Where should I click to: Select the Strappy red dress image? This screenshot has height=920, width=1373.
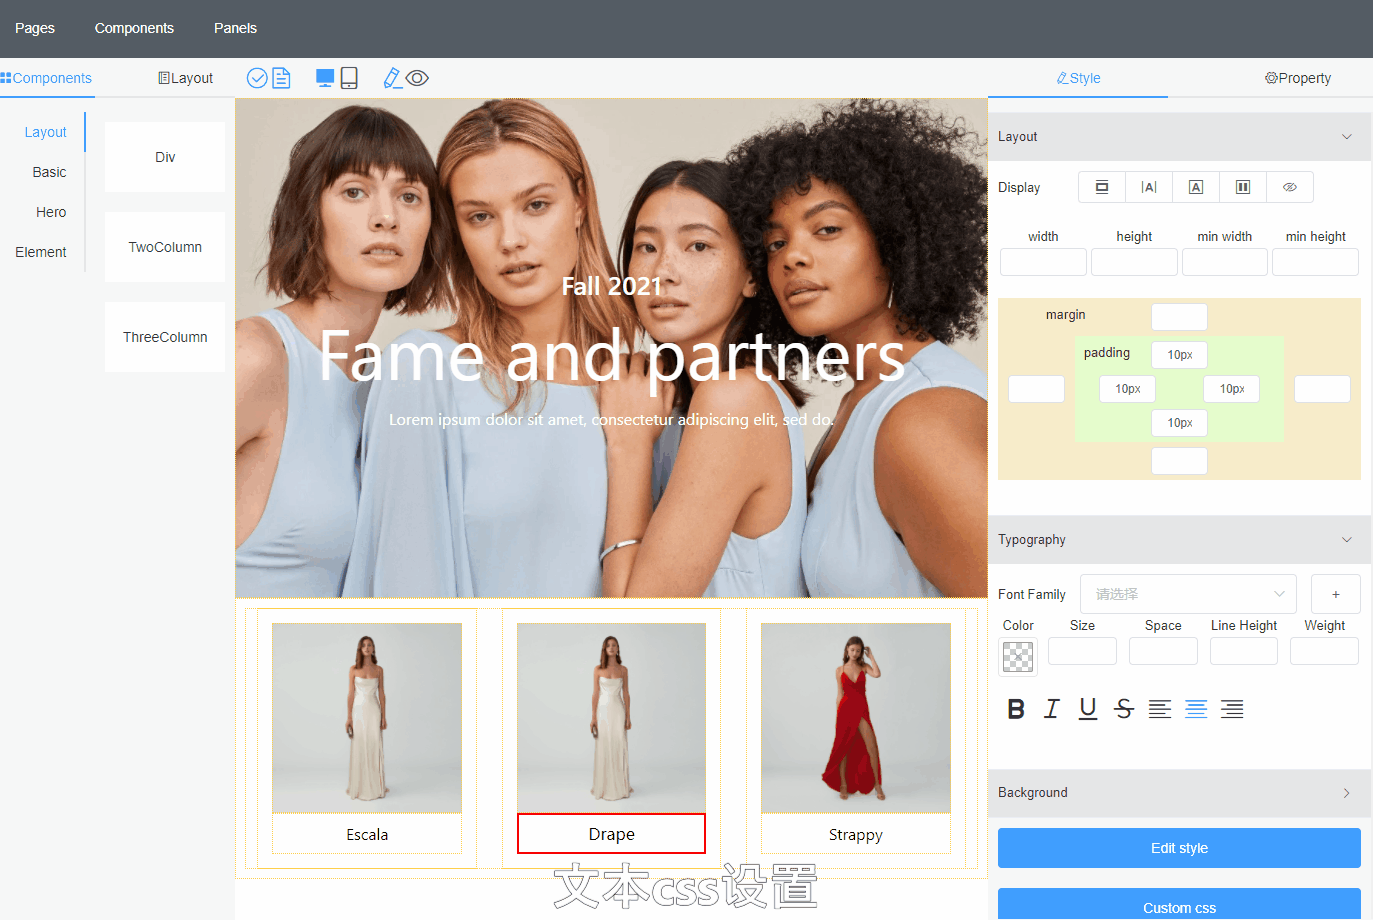click(x=856, y=718)
